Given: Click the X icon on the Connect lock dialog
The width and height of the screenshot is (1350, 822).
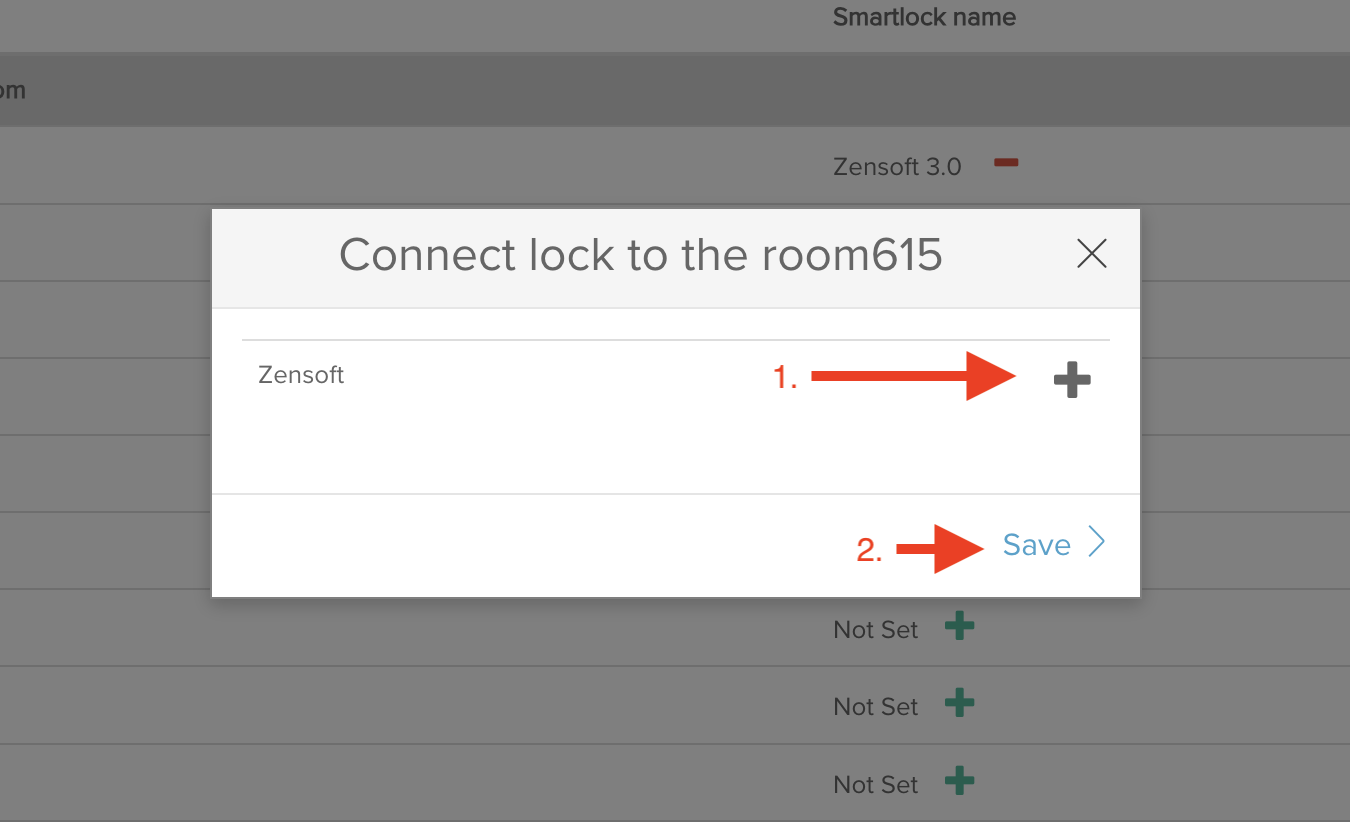Looking at the screenshot, I should pos(1092,254).
